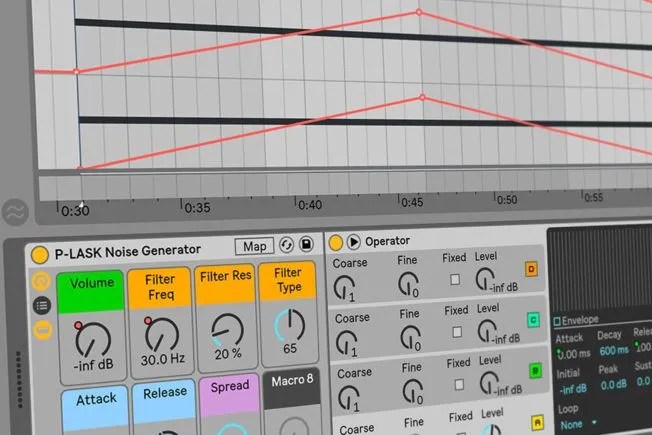Viewport: 652px width, 435px height.
Task: Click the green Volume macro label
Action: coord(91,292)
